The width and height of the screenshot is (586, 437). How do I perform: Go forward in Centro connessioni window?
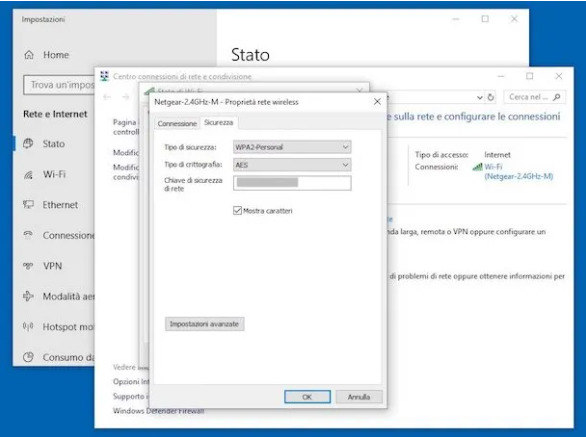point(126,97)
